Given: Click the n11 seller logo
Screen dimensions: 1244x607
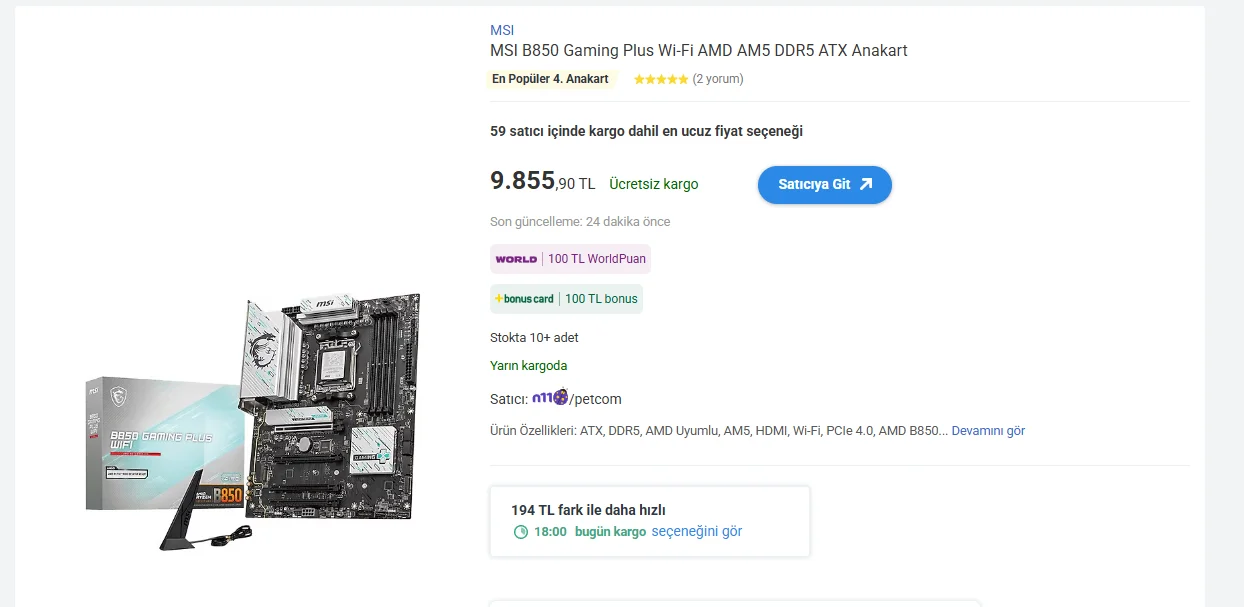Looking at the screenshot, I should point(550,398).
